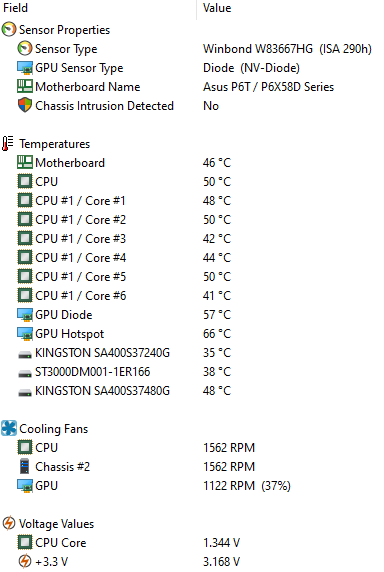Select the ST3000DM001-1ER166 label

(93, 372)
